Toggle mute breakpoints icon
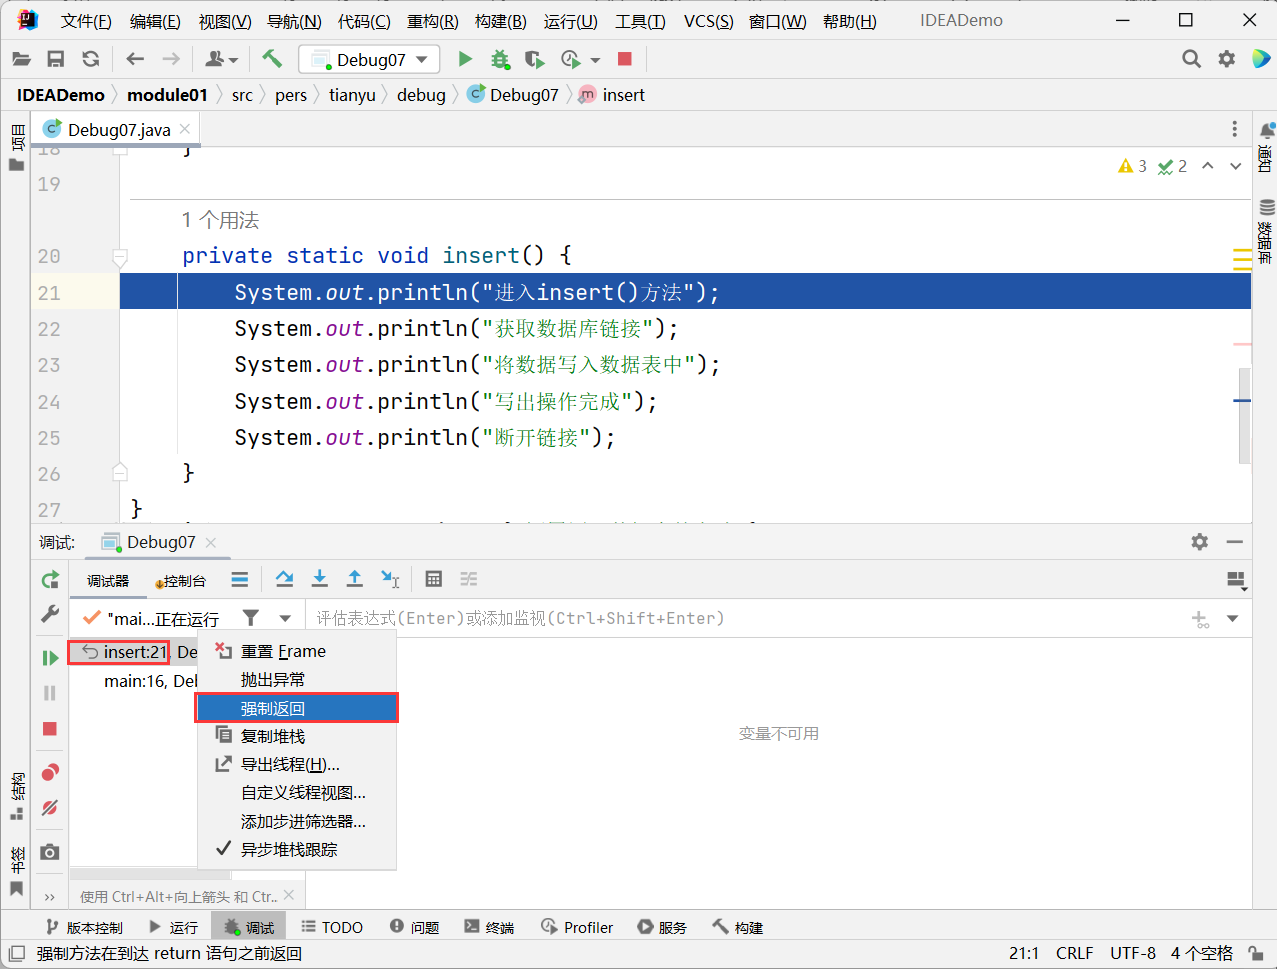The image size is (1277, 969). pos(50,808)
